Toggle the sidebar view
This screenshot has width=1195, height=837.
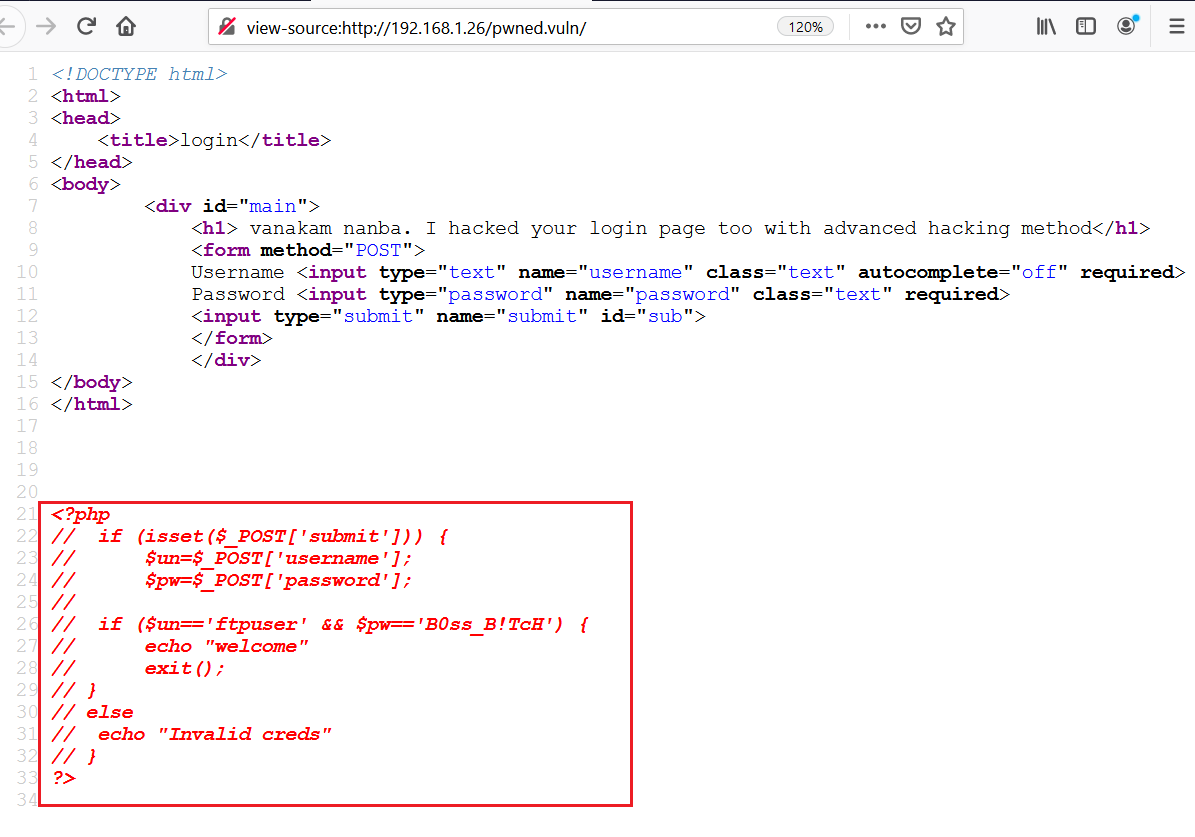[1086, 27]
